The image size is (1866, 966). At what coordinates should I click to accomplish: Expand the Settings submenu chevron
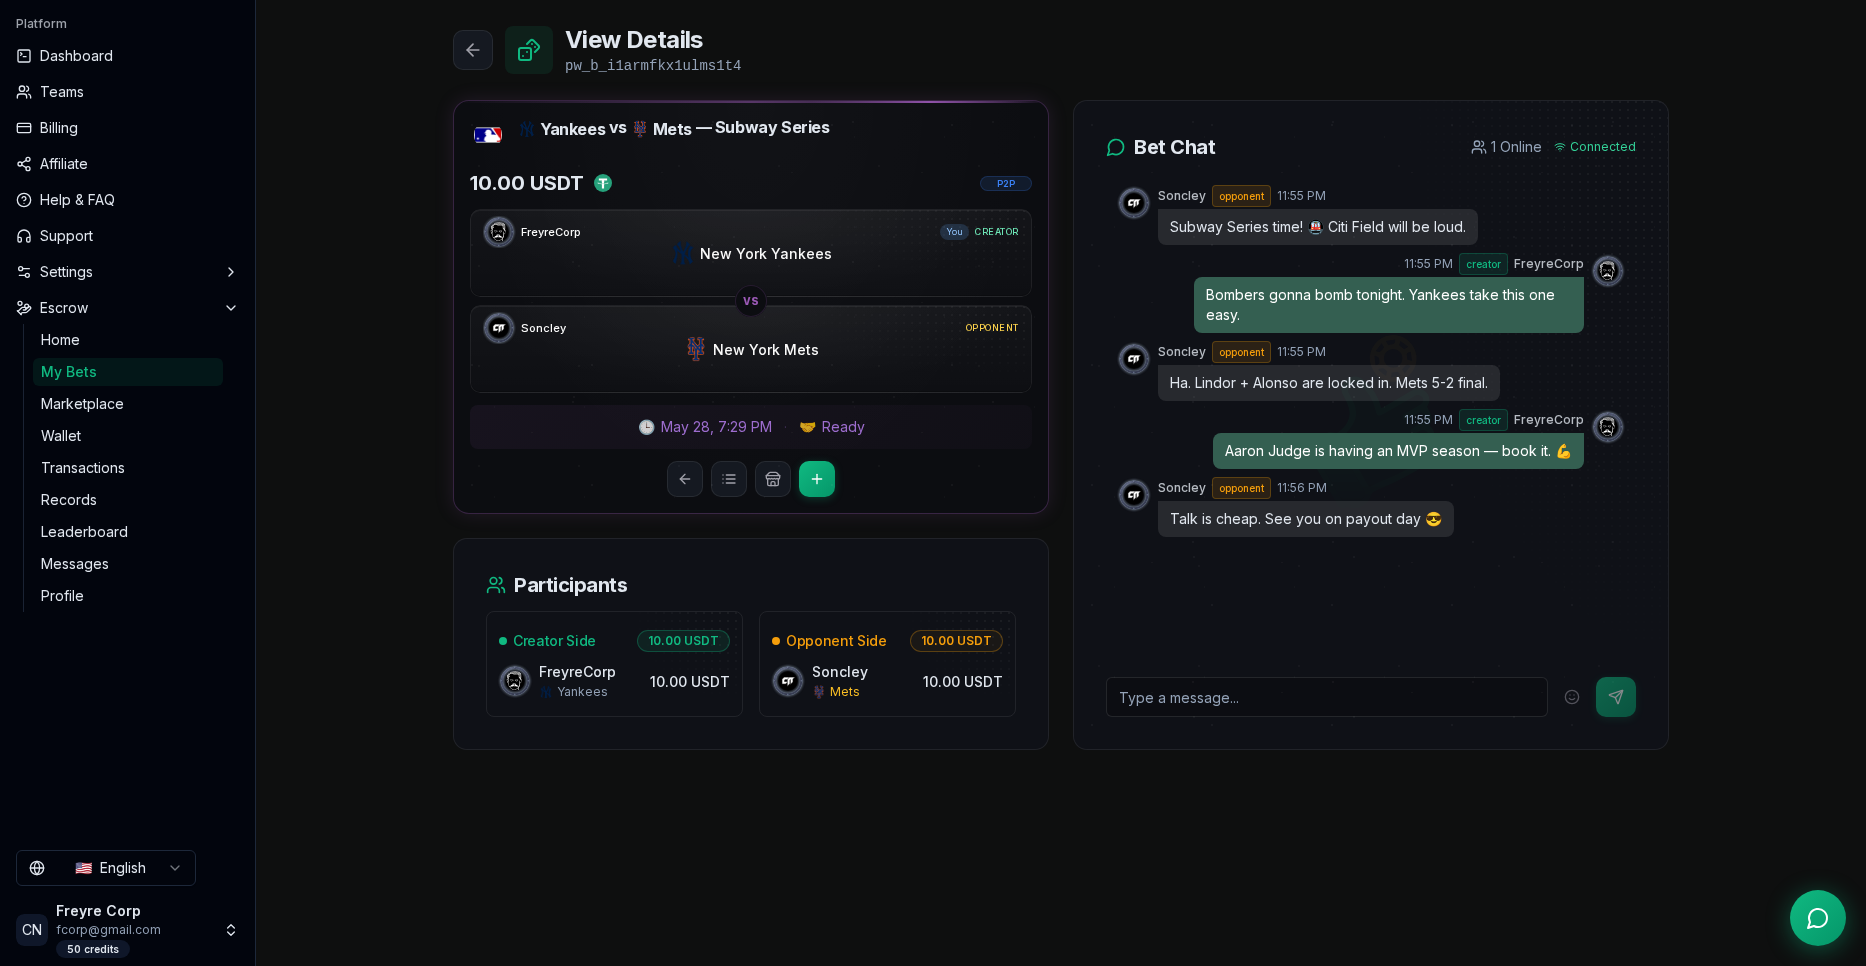[231, 272]
